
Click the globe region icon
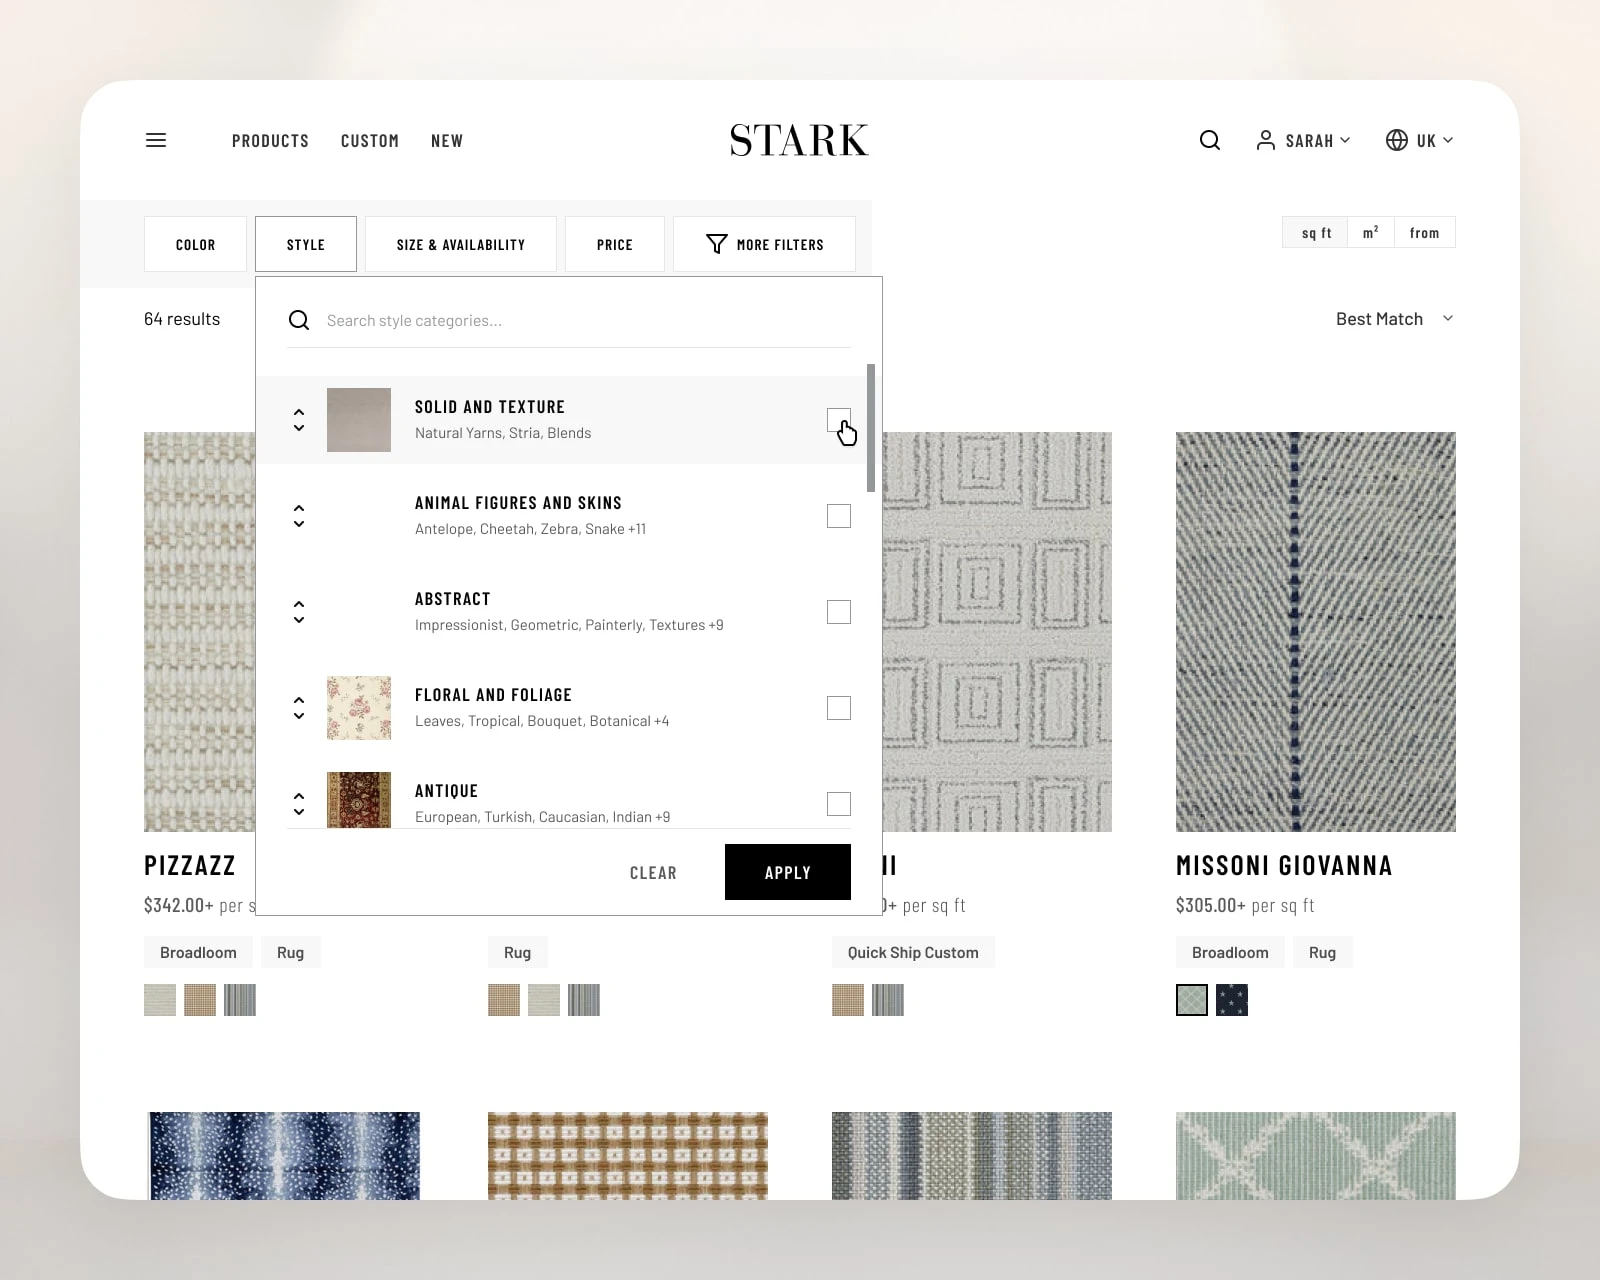pos(1397,140)
